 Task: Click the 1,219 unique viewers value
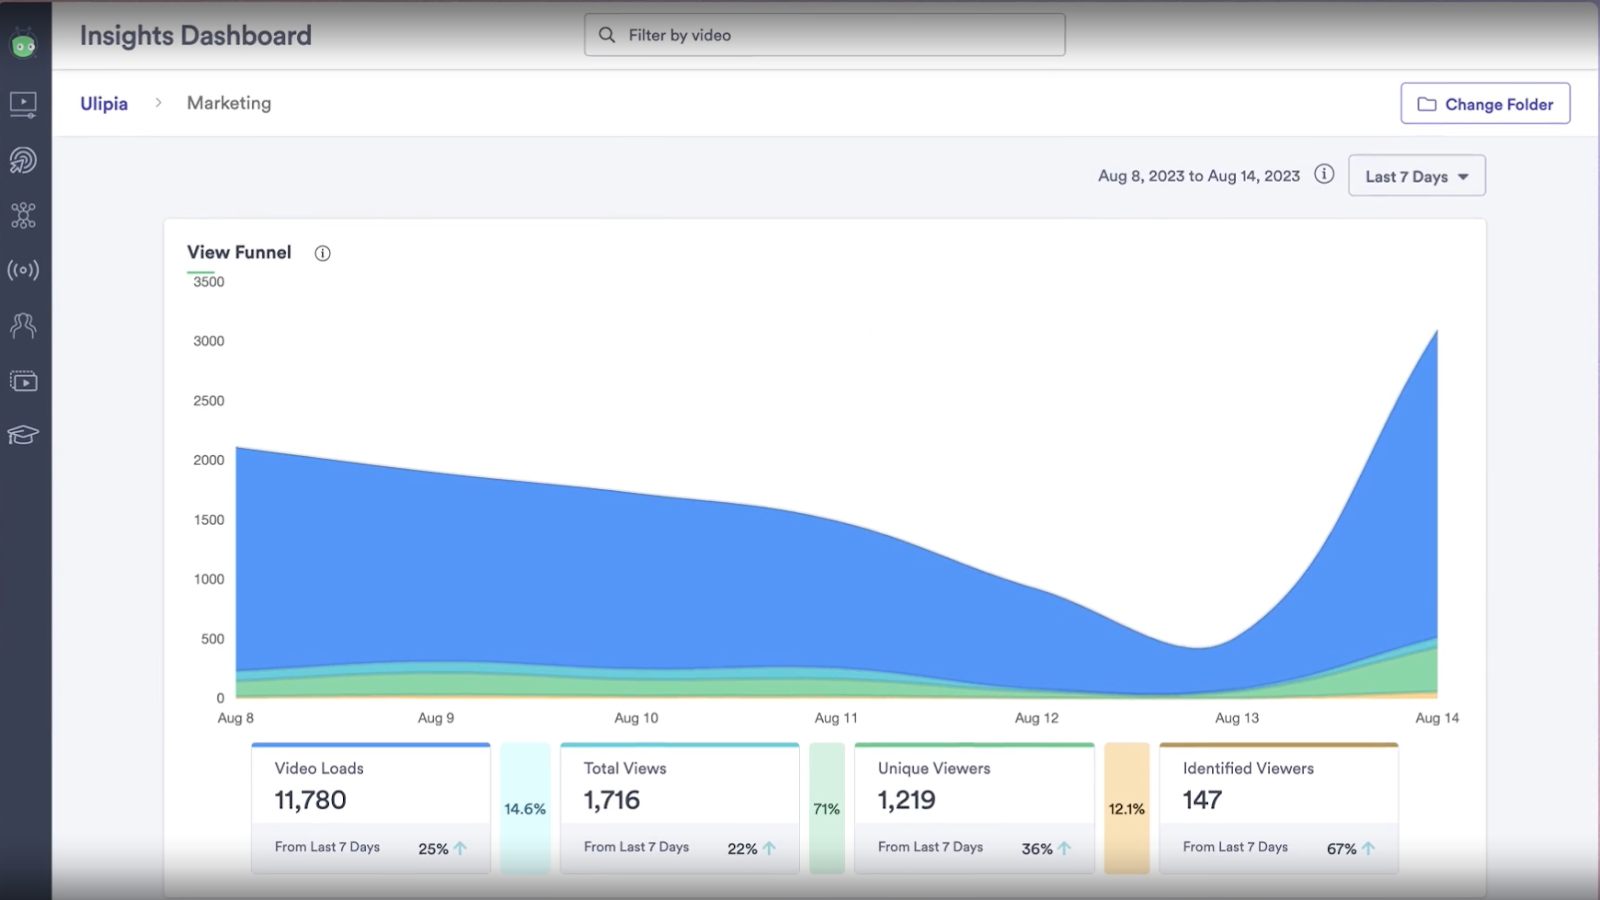tap(907, 800)
